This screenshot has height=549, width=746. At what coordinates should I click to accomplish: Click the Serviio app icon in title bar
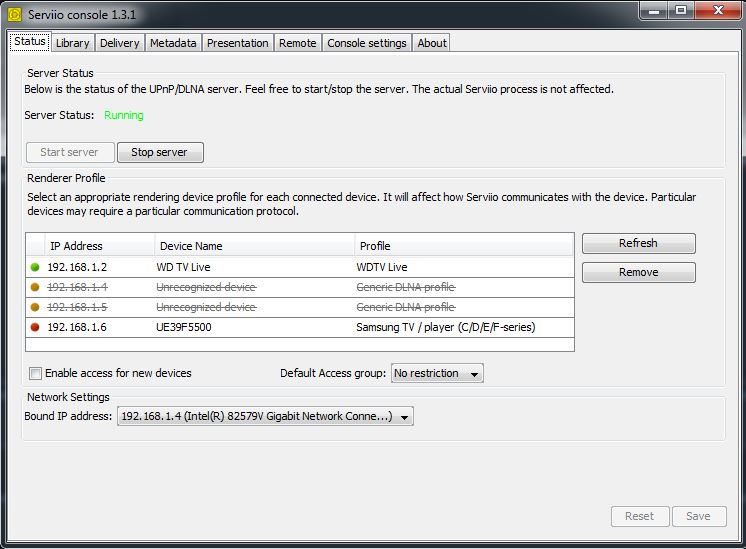tap(14, 15)
